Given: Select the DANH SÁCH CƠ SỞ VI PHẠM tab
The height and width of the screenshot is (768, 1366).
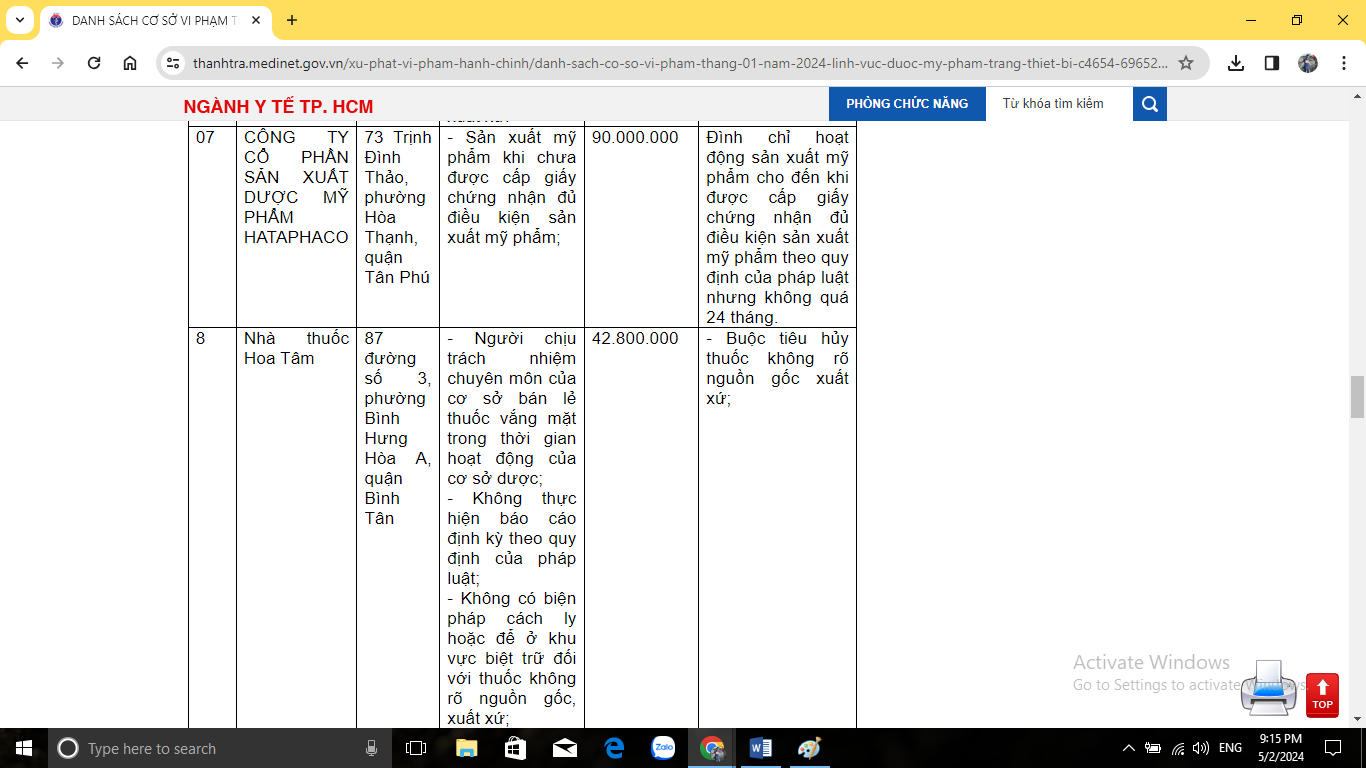Looking at the screenshot, I should 155,20.
